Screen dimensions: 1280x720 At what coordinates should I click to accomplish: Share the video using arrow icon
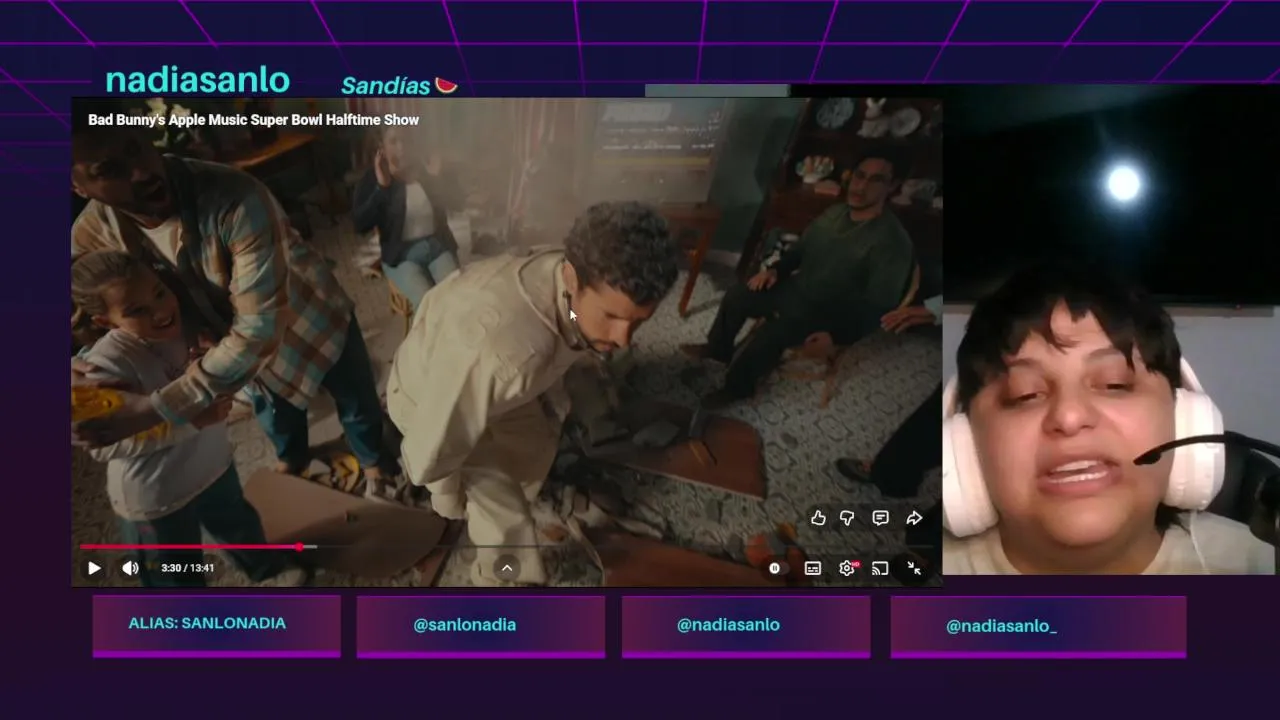point(914,518)
